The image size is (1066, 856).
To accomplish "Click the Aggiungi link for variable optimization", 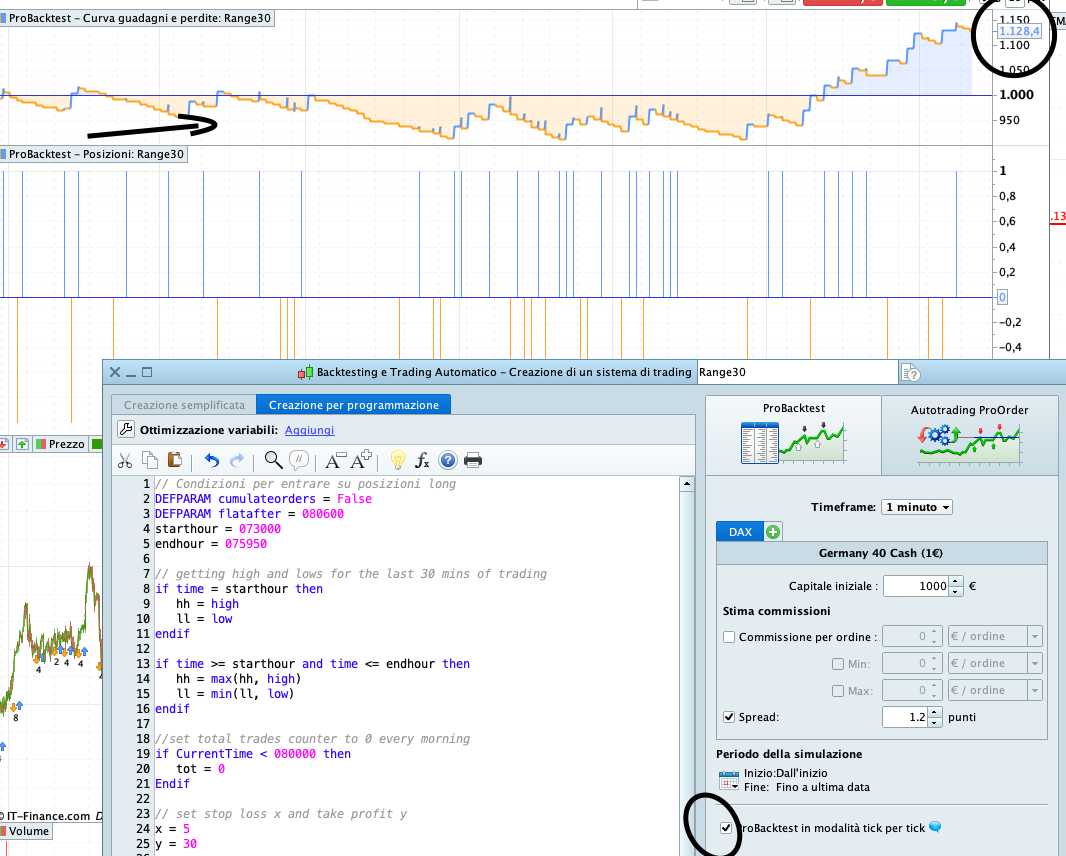I will tap(309, 430).
